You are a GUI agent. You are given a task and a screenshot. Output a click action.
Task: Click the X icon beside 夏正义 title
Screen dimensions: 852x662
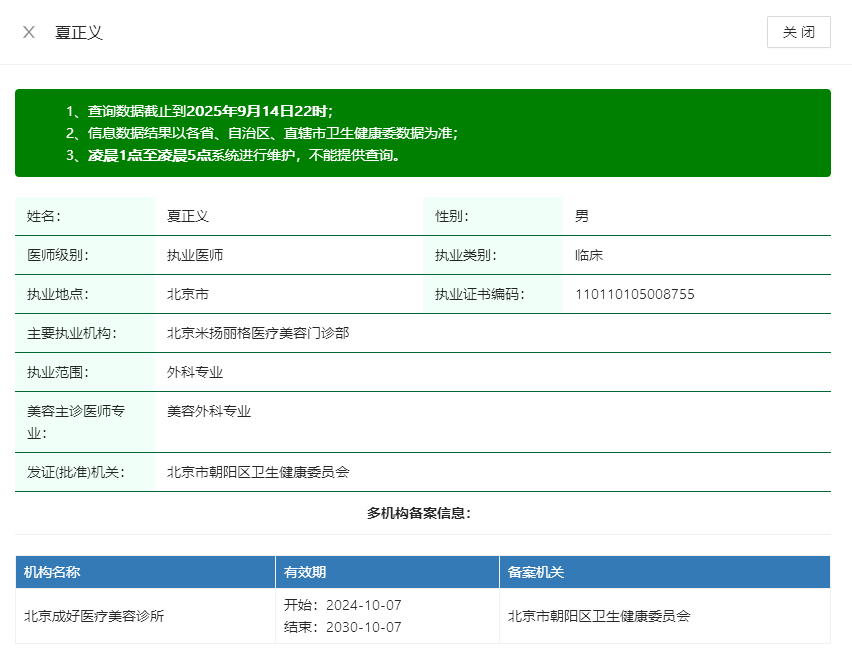click(x=29, y=32)
